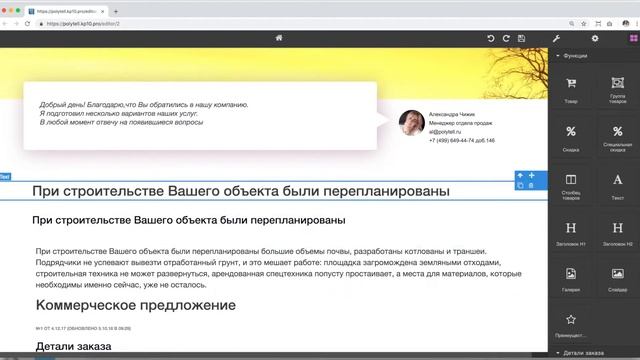Undo the last edit
Viewport: 640px width, 360px height.
pyautogui.click(x=491, y=38)
